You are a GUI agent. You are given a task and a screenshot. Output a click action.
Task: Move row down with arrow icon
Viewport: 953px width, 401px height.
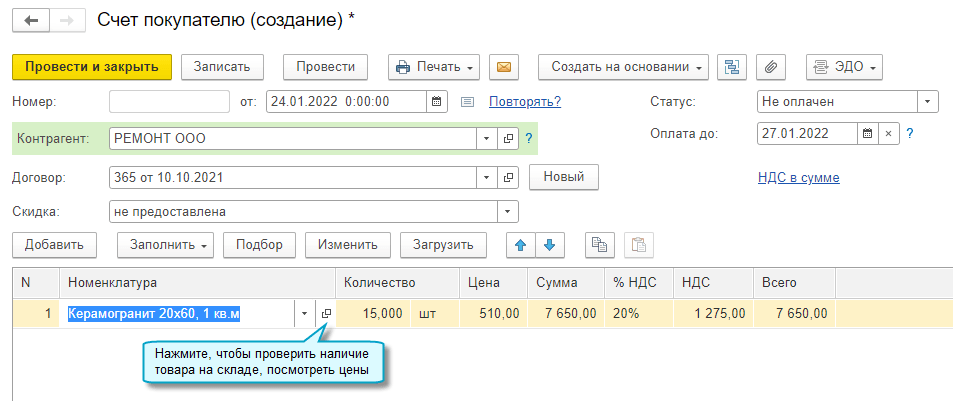click(549, 244)
